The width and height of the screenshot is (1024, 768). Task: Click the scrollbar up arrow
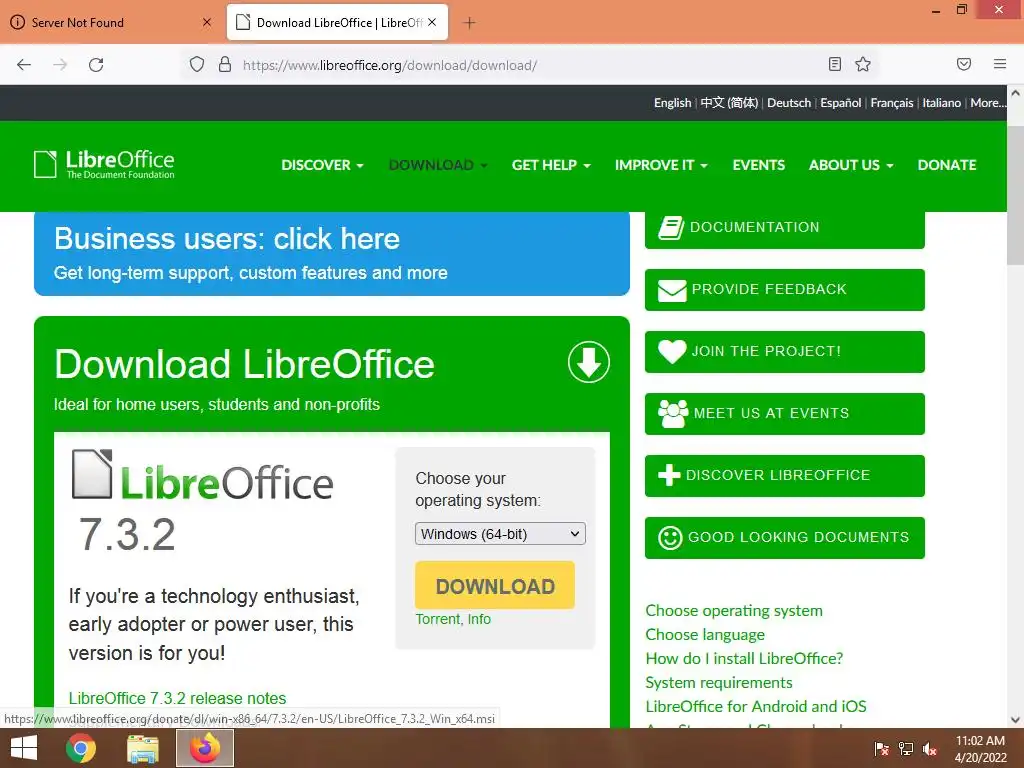click(1015, 93)
